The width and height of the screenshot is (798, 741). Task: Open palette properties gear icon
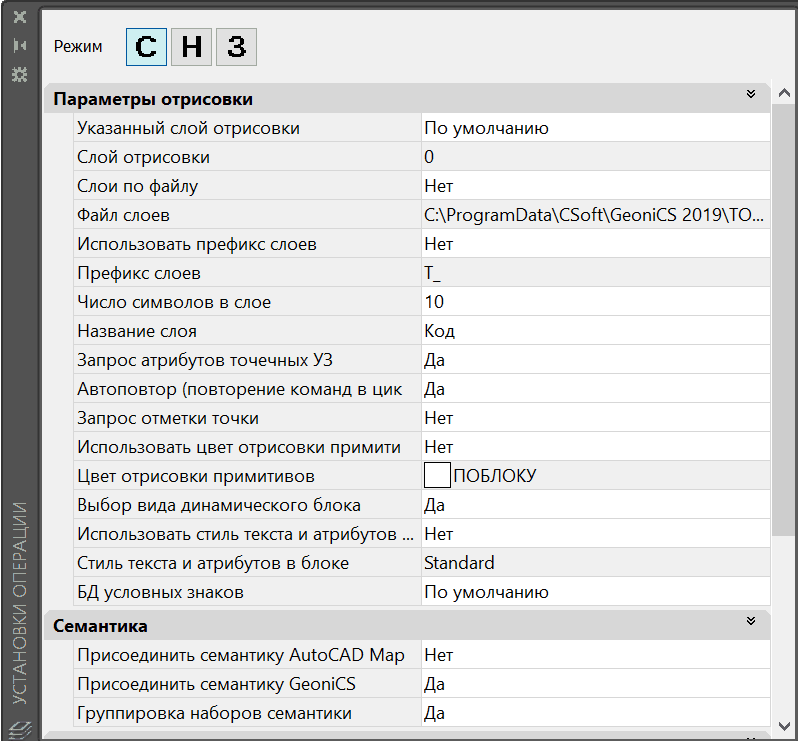[x=19, y=74]
